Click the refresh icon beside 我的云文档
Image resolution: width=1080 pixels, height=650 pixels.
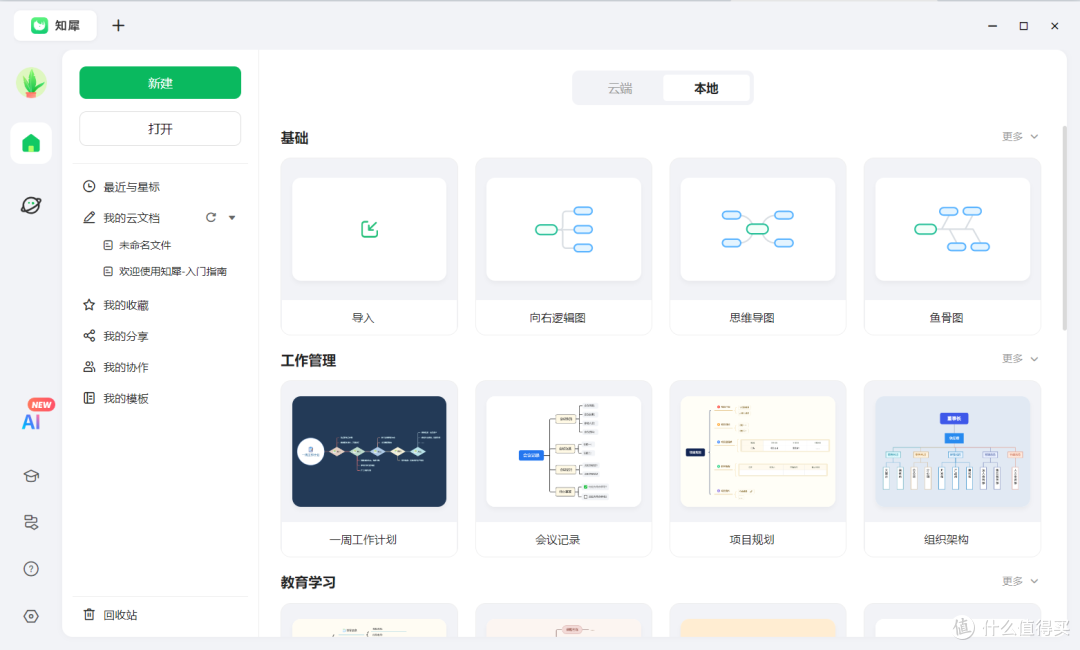[211, 218]
